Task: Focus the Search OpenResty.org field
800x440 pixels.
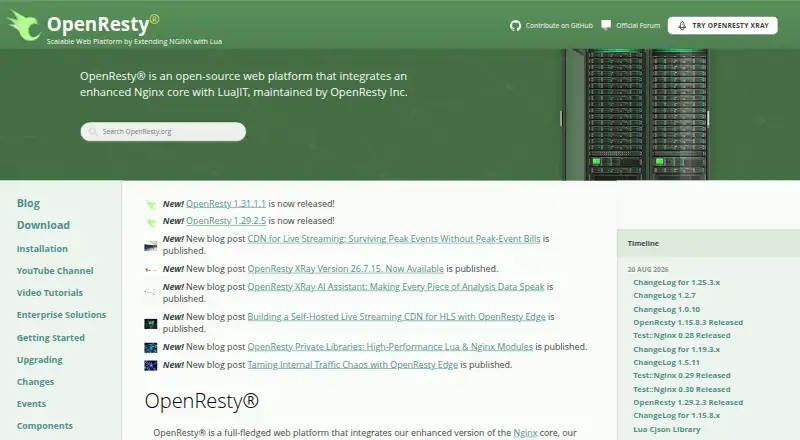Action: [163, 132]
